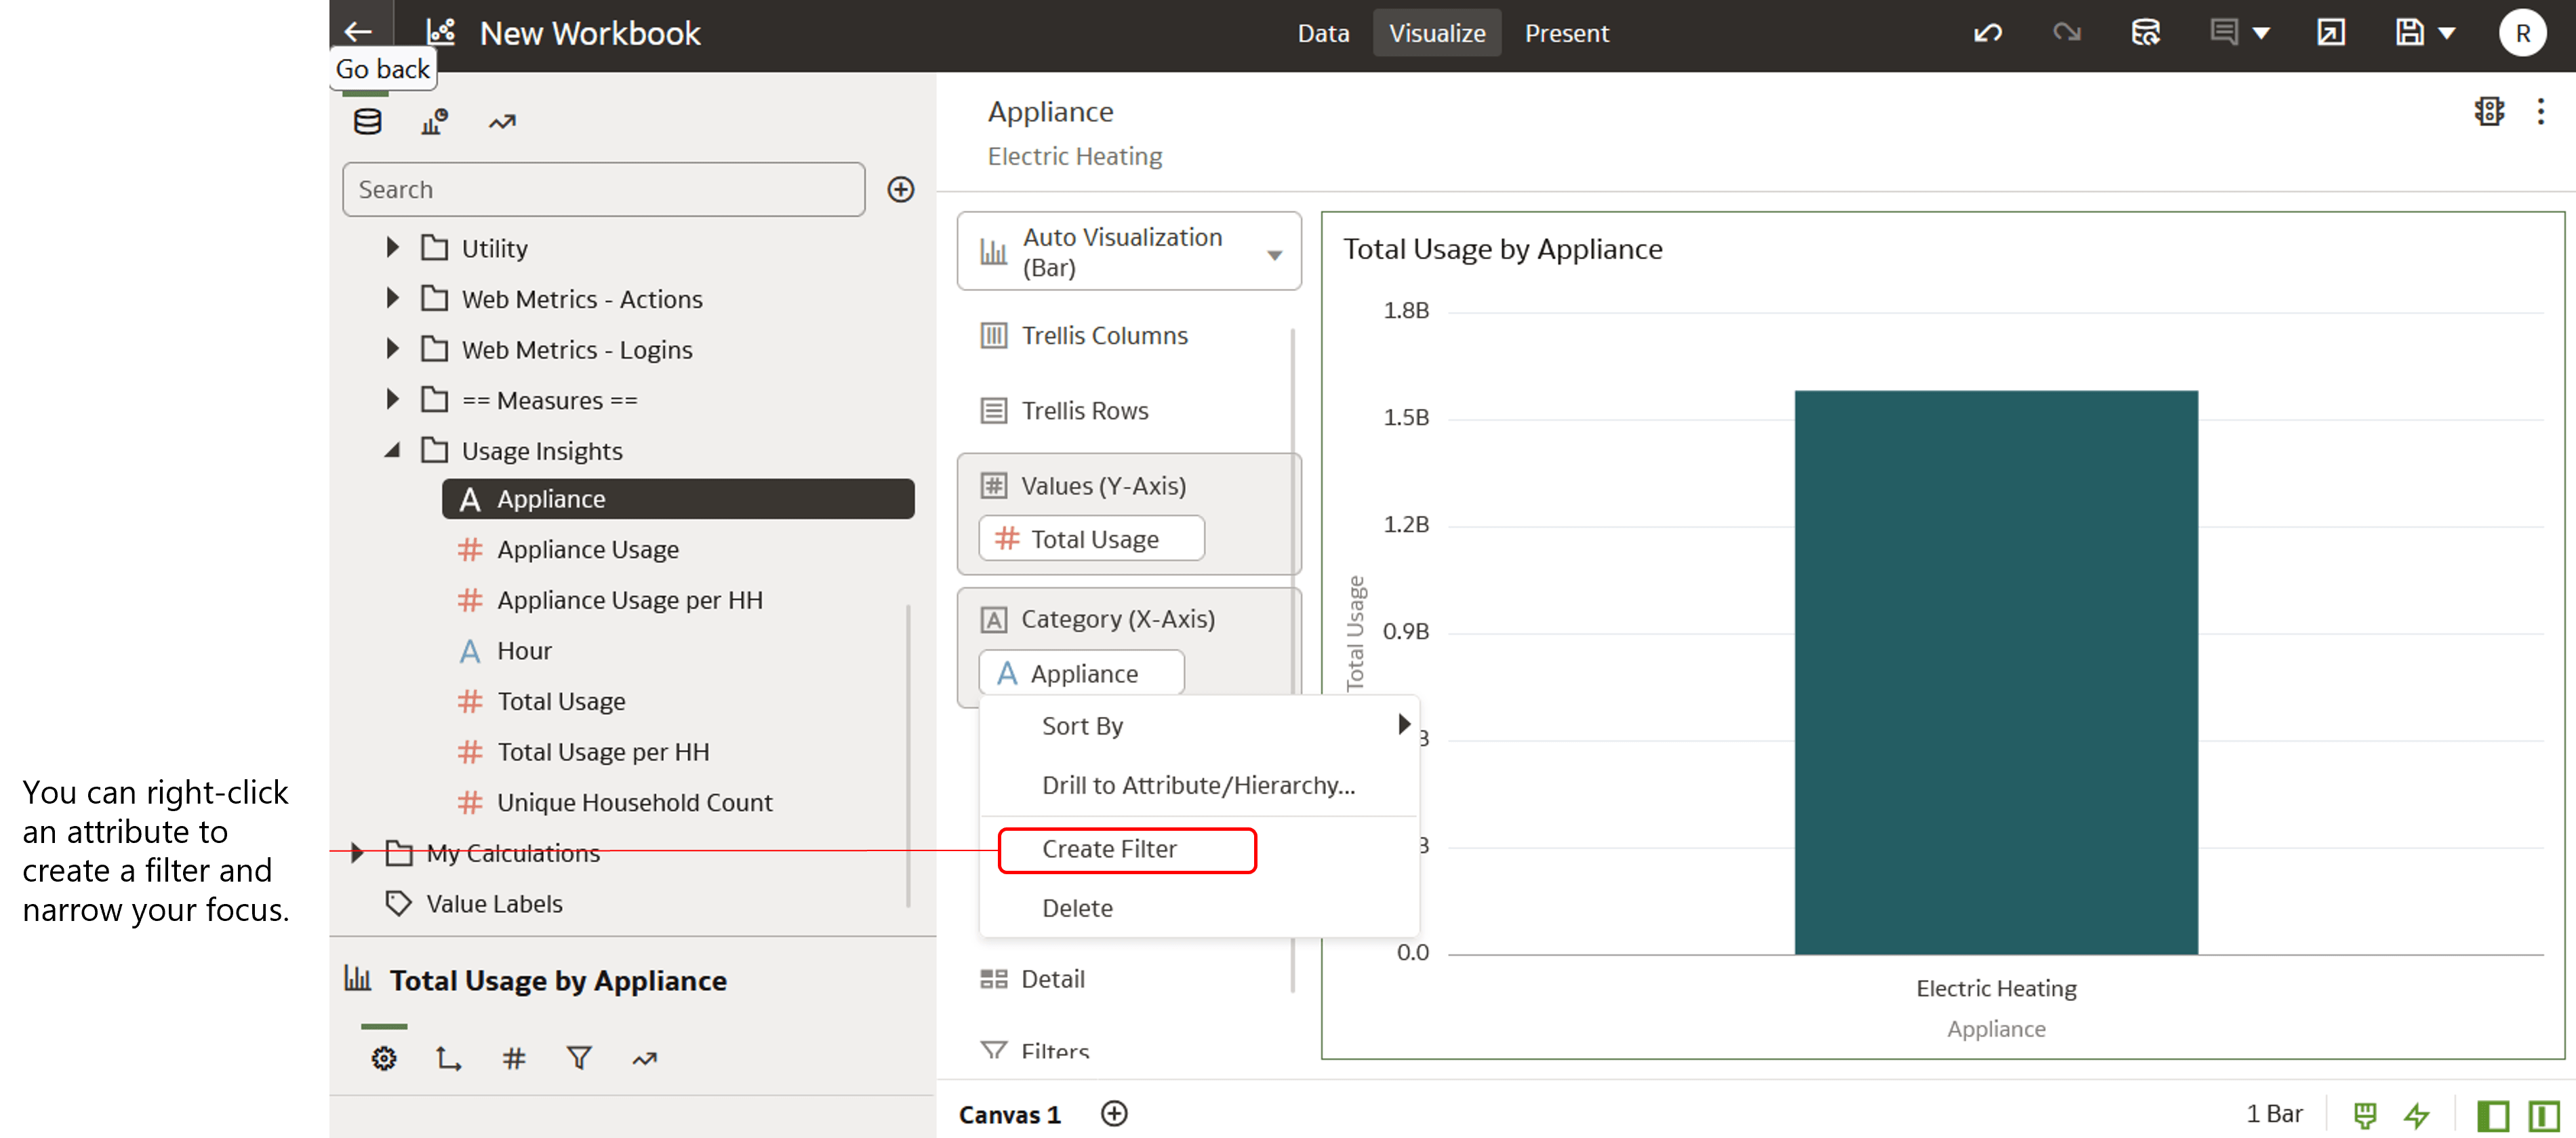Collapse the Usage Insights folder
The height and width of the screenshot is (1138, 2576).
point(391,450)
